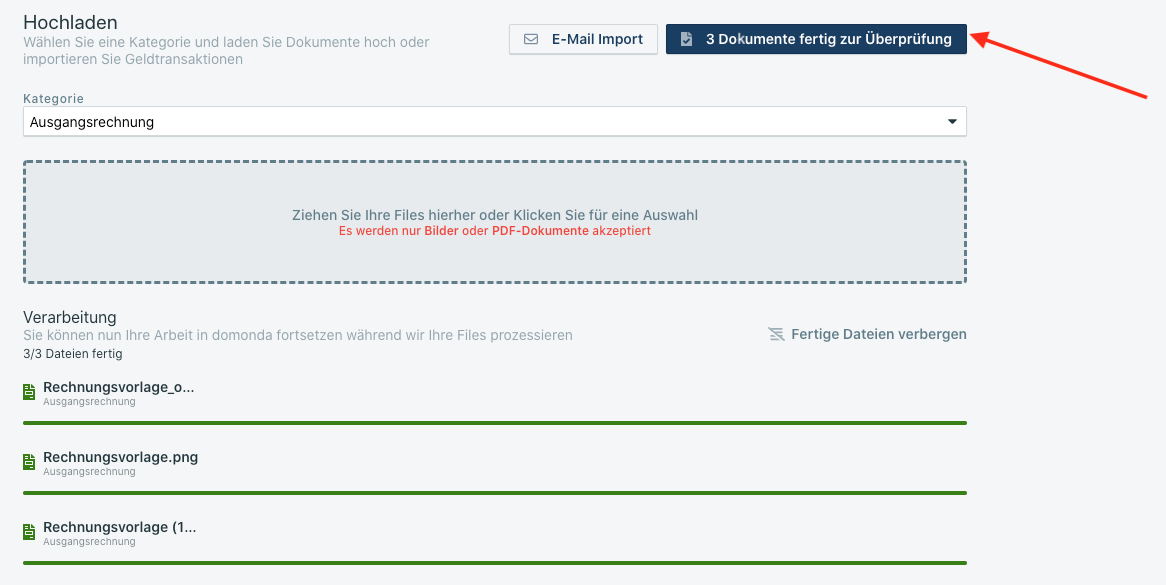Click the progress bar under Rechnungsvorlage.png
The image size is (1166, 585).
(x=494, y=493)
